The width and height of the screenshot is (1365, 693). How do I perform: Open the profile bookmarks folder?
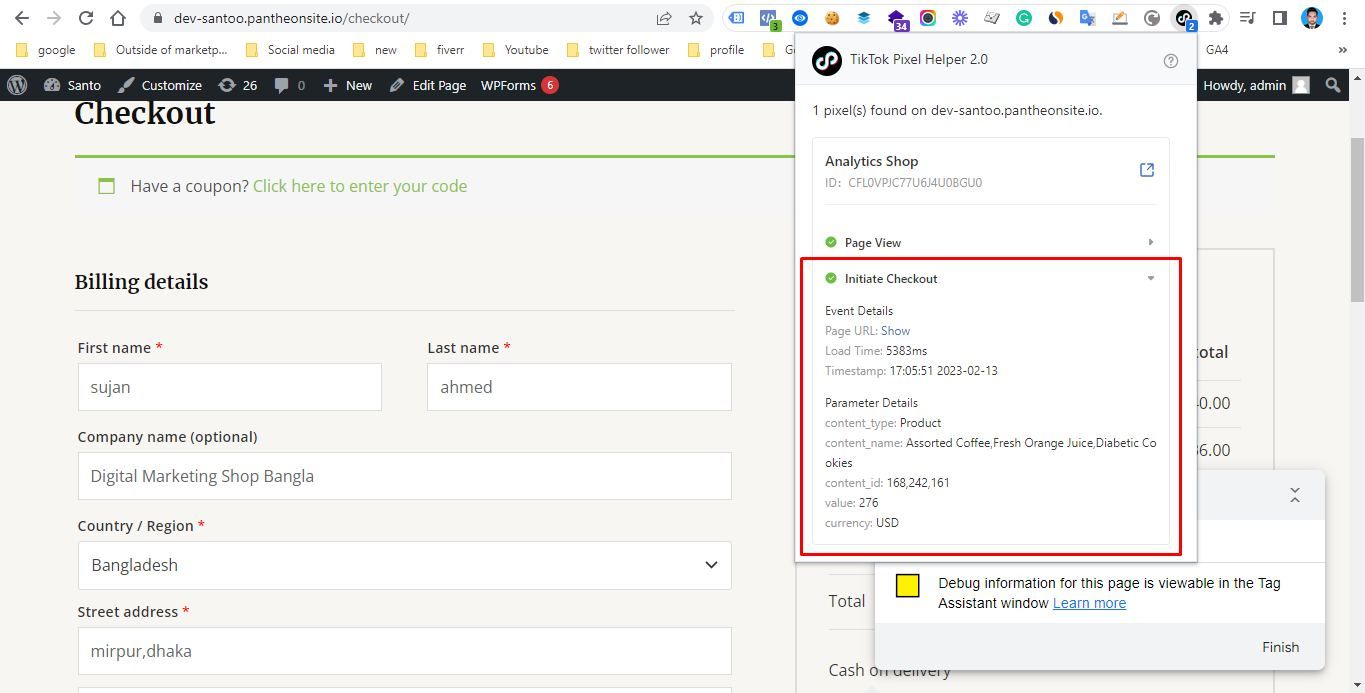[716, 49]
